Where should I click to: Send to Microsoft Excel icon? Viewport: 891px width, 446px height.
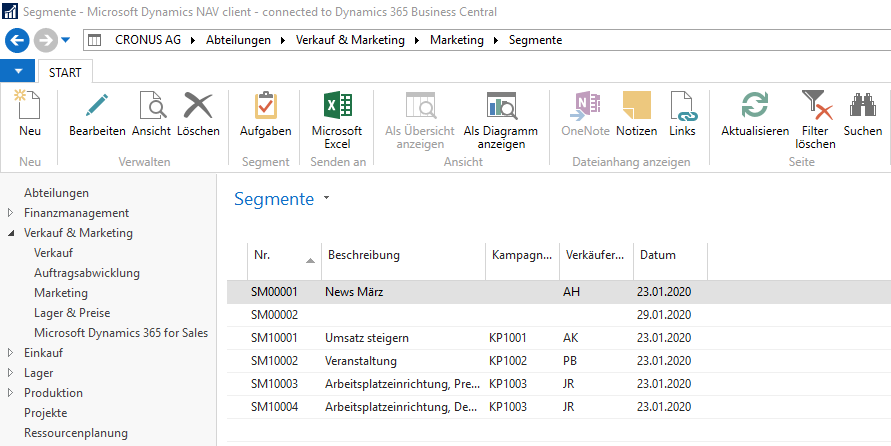coord(337,105)
